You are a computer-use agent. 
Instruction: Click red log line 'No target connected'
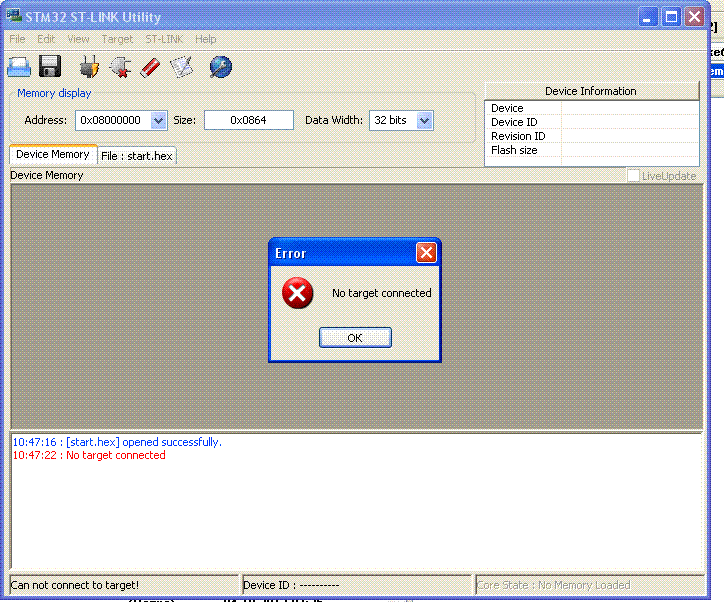(89, 455)
